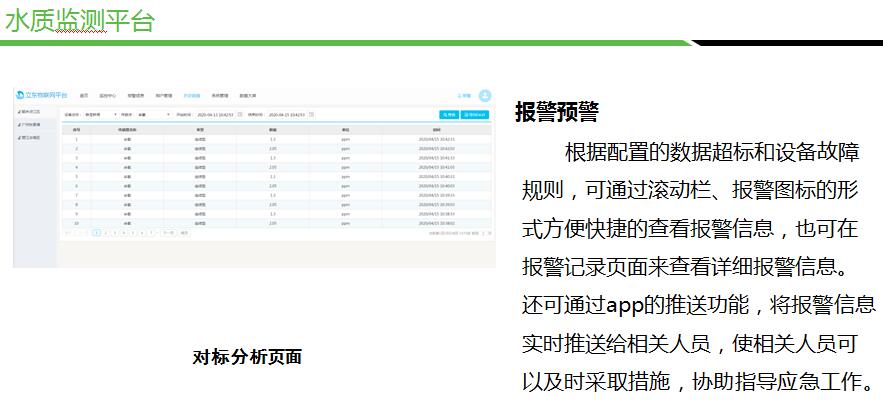883x408 pixels.
Task: Click the highlighted page 1 pagination button
Action: 96,232
